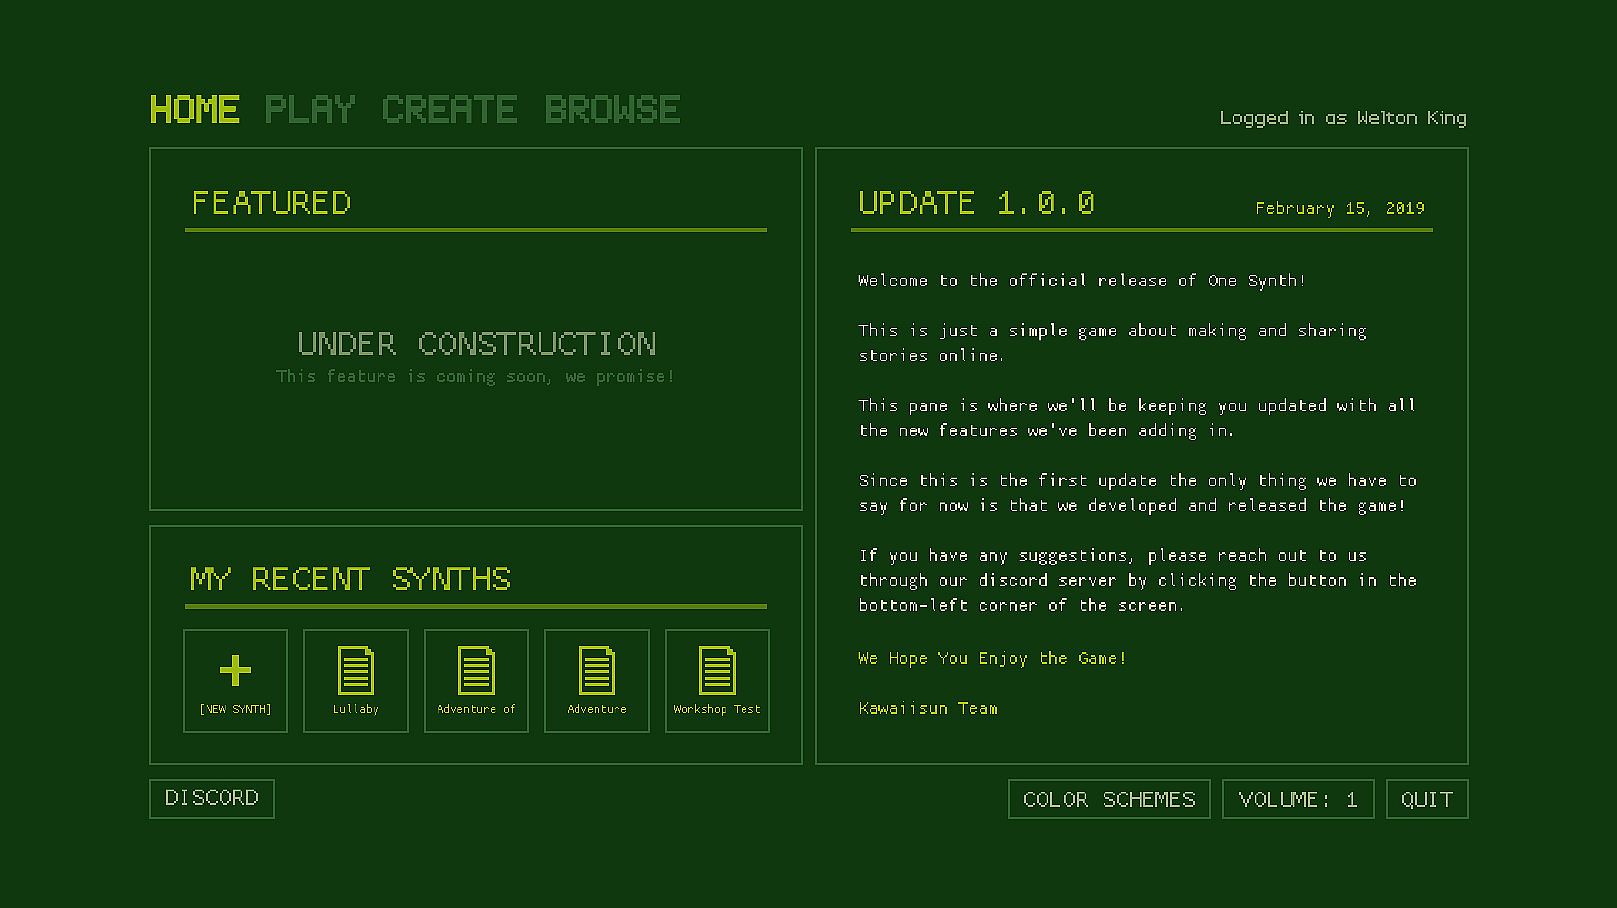Image resolution: width=1617 pixels, height=908 pixels.
Task: Open the COLOR SCHEMES options
Action: click(1109, 799)
